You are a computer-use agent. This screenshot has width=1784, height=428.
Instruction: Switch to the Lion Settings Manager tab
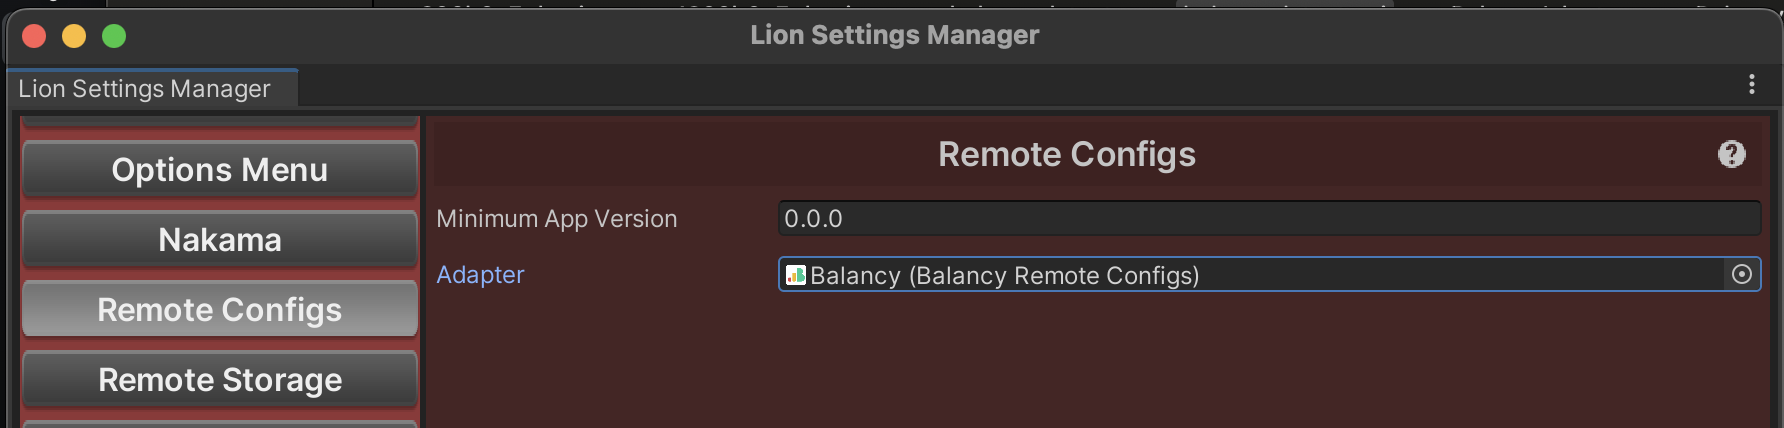click(x=145, y=89)
